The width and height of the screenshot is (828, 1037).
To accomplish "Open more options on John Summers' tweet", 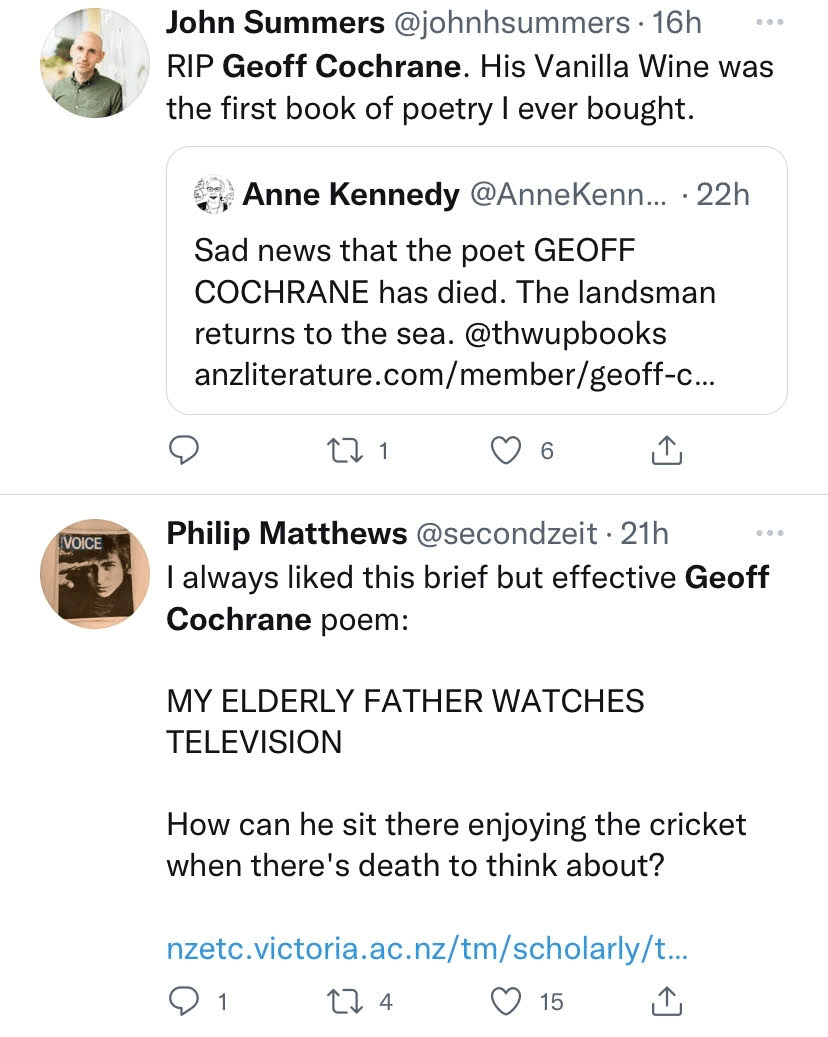I will pyautogui.click(x=771, y=22).
